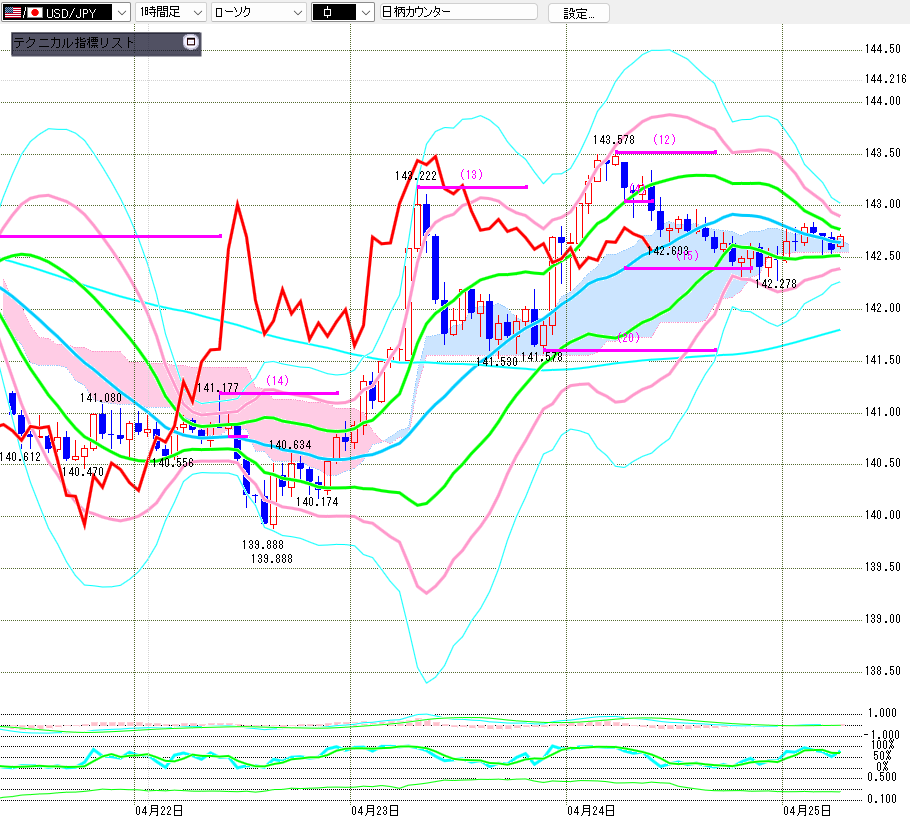Image resolution: width=910 pixels, height=820 pixels.
Task: Click the 0.100 sub-chart axis label
Action: coord(882,799)
